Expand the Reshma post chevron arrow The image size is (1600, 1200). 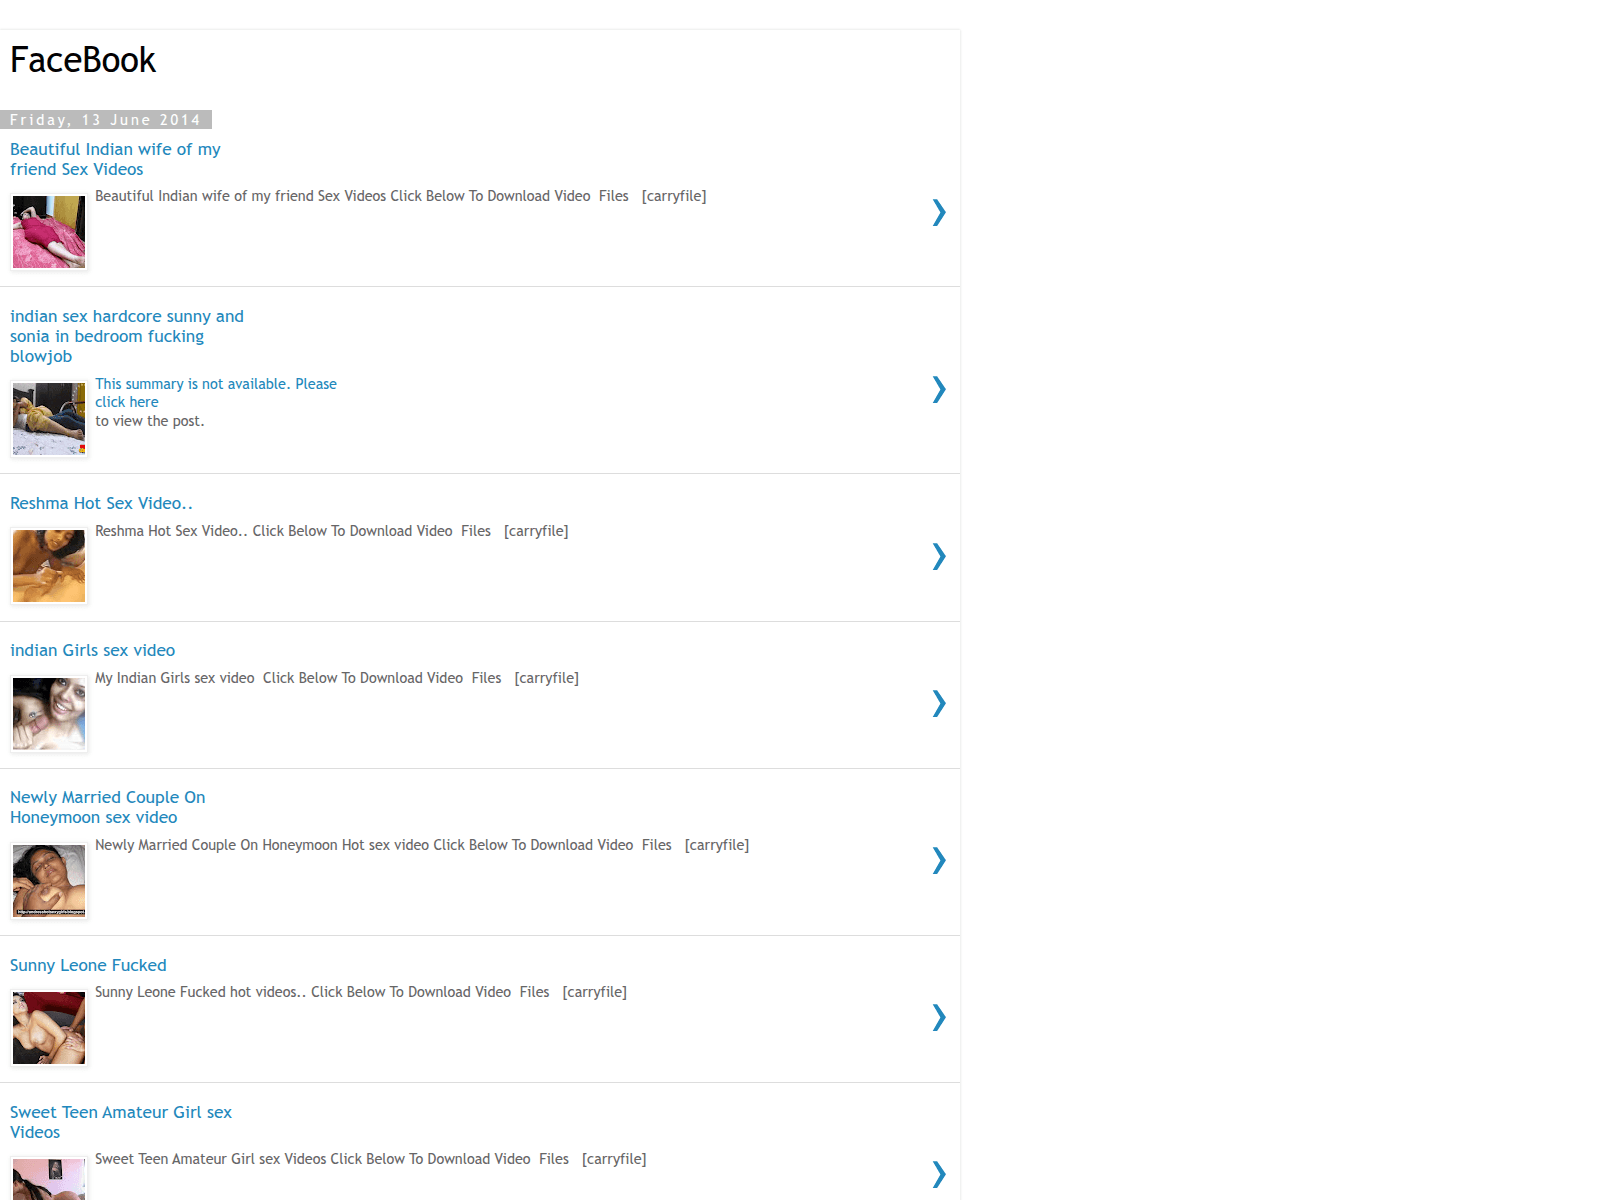(x=938, y=556)
